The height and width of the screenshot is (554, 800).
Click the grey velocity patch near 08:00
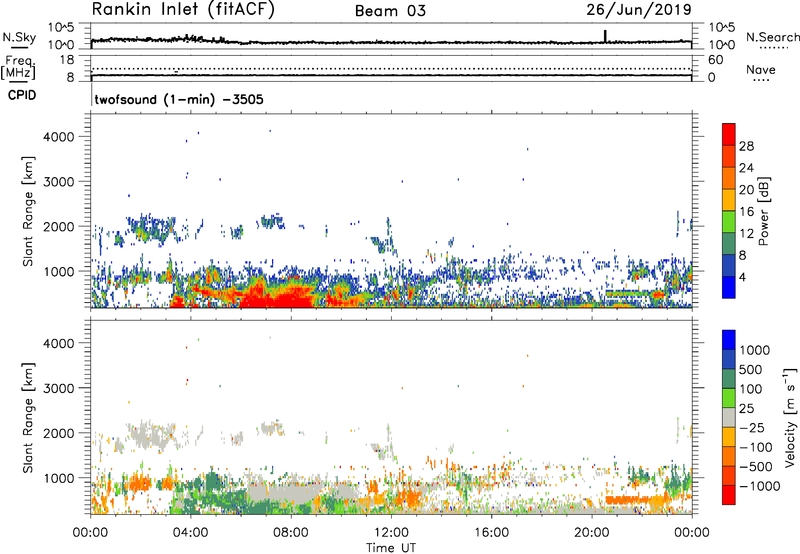tap(288, 493)
